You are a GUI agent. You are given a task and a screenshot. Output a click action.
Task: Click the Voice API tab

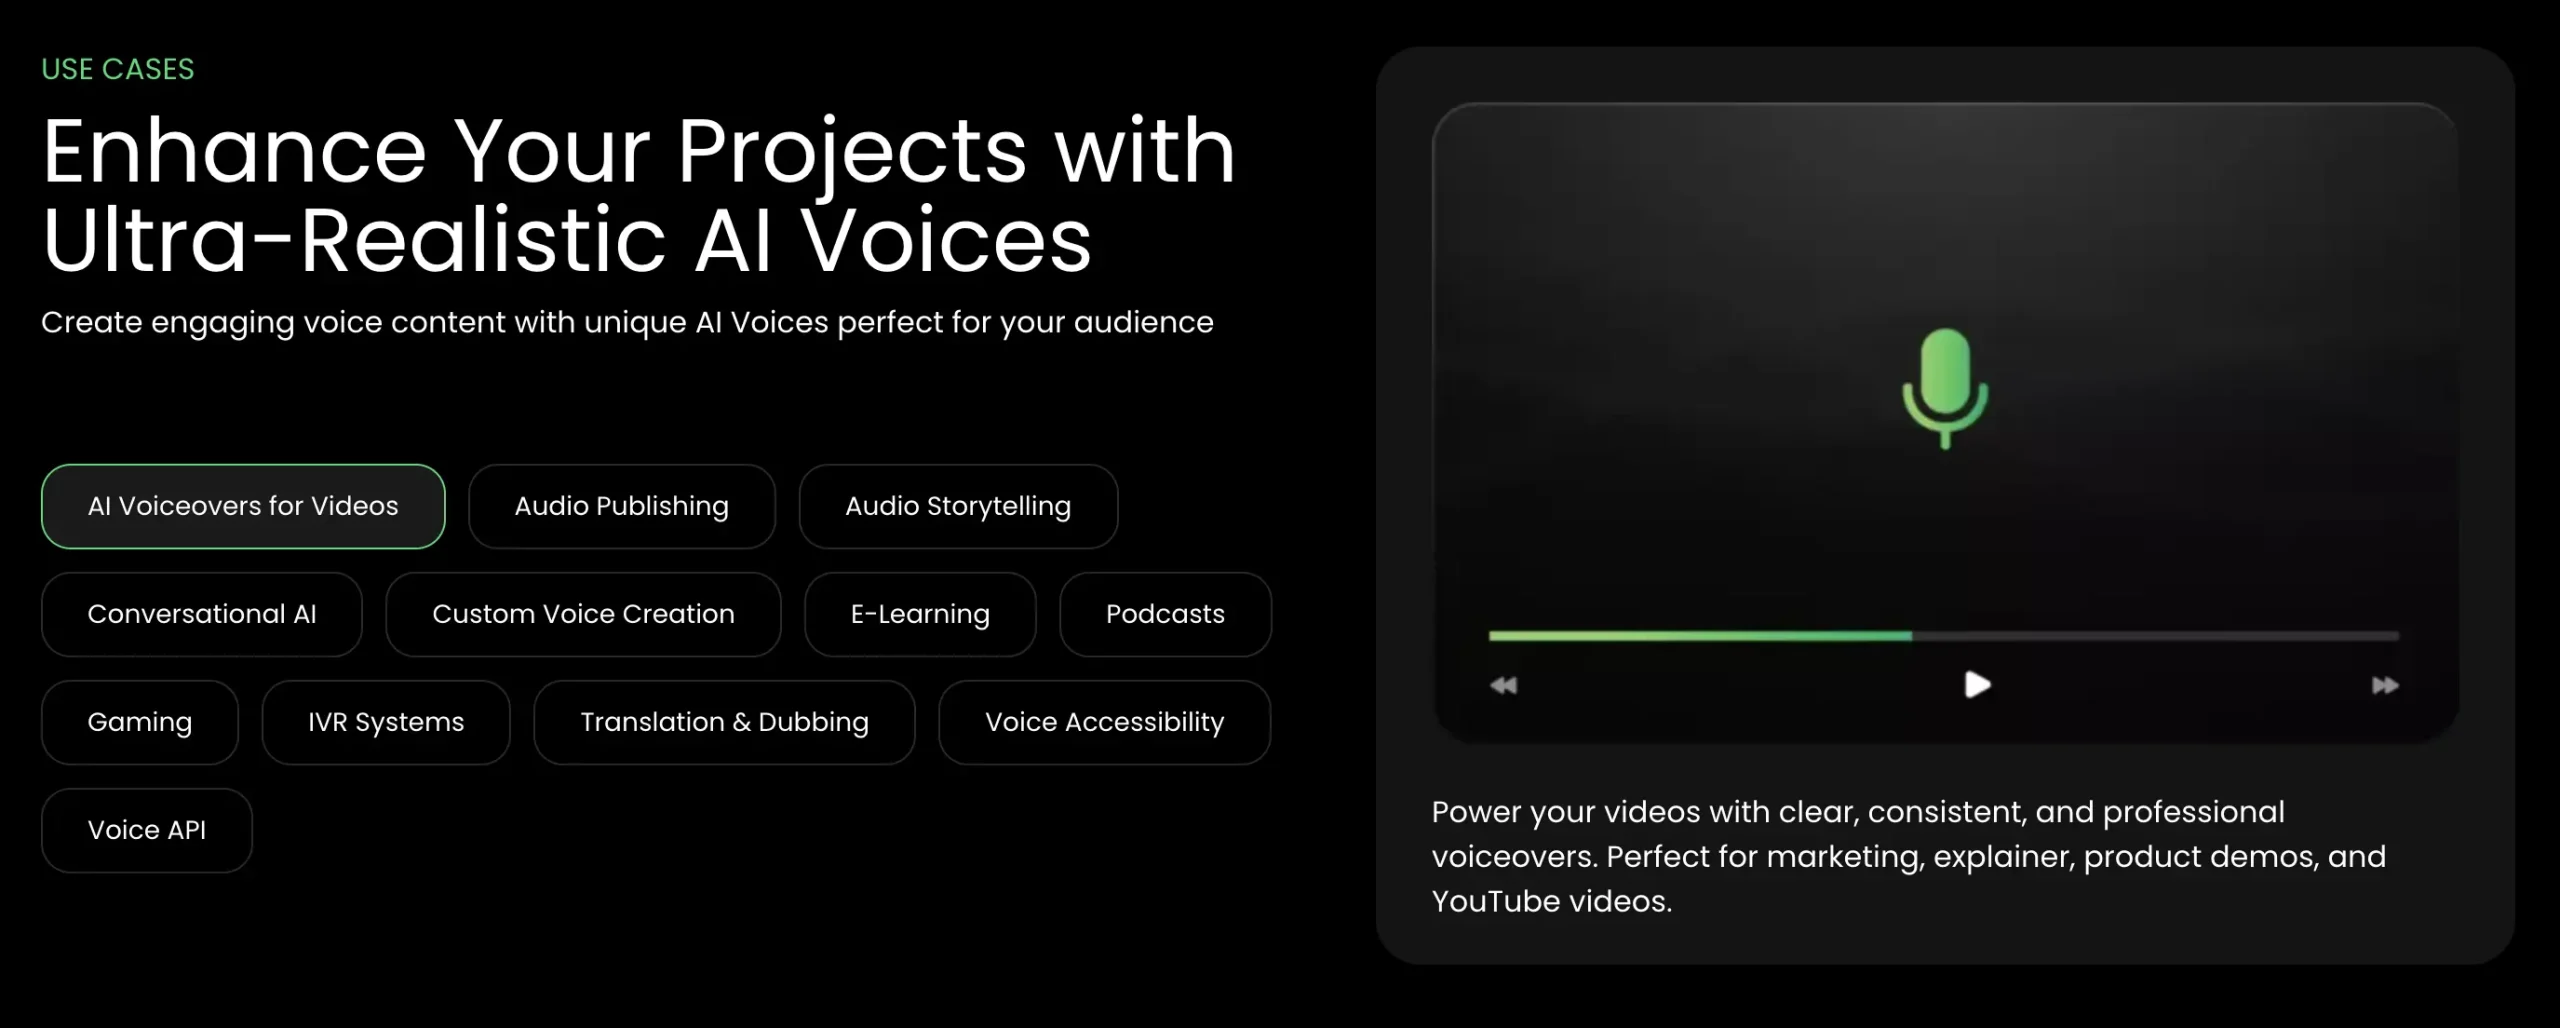pos(146,830)
